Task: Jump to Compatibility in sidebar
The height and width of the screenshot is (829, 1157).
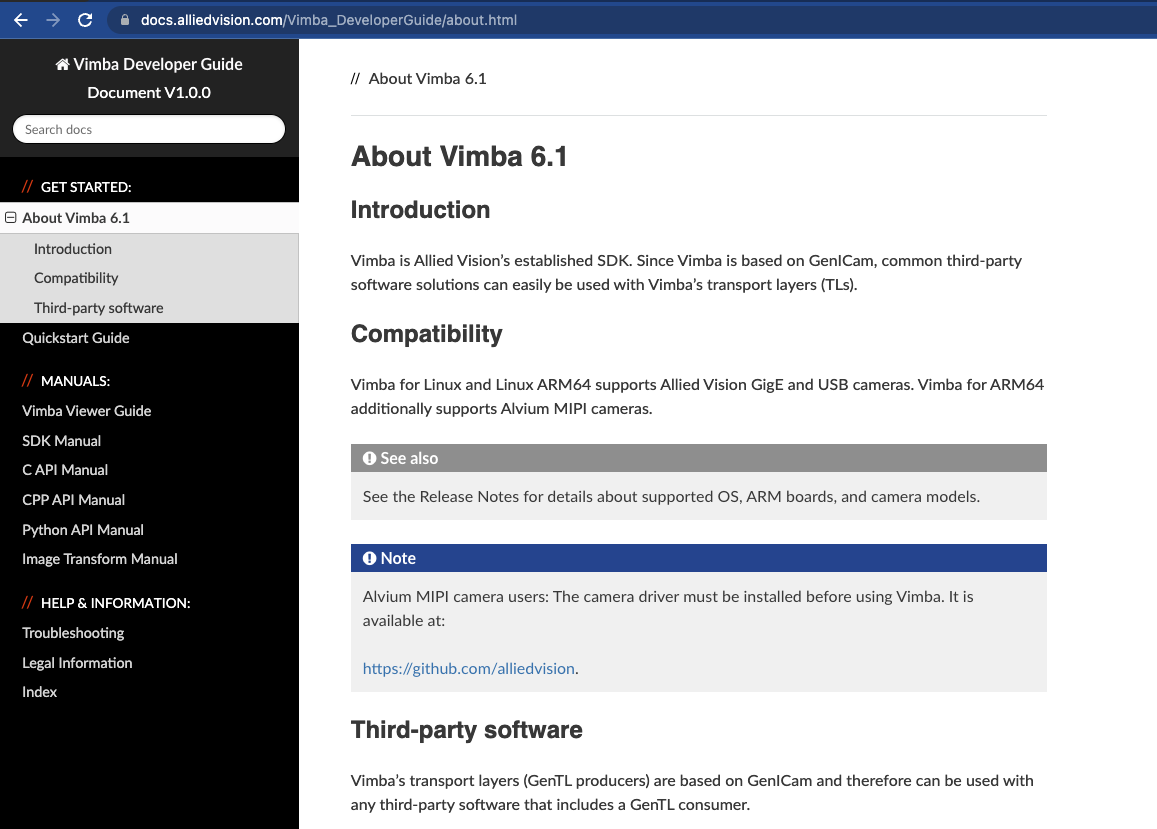Action: tap(76, 278)
